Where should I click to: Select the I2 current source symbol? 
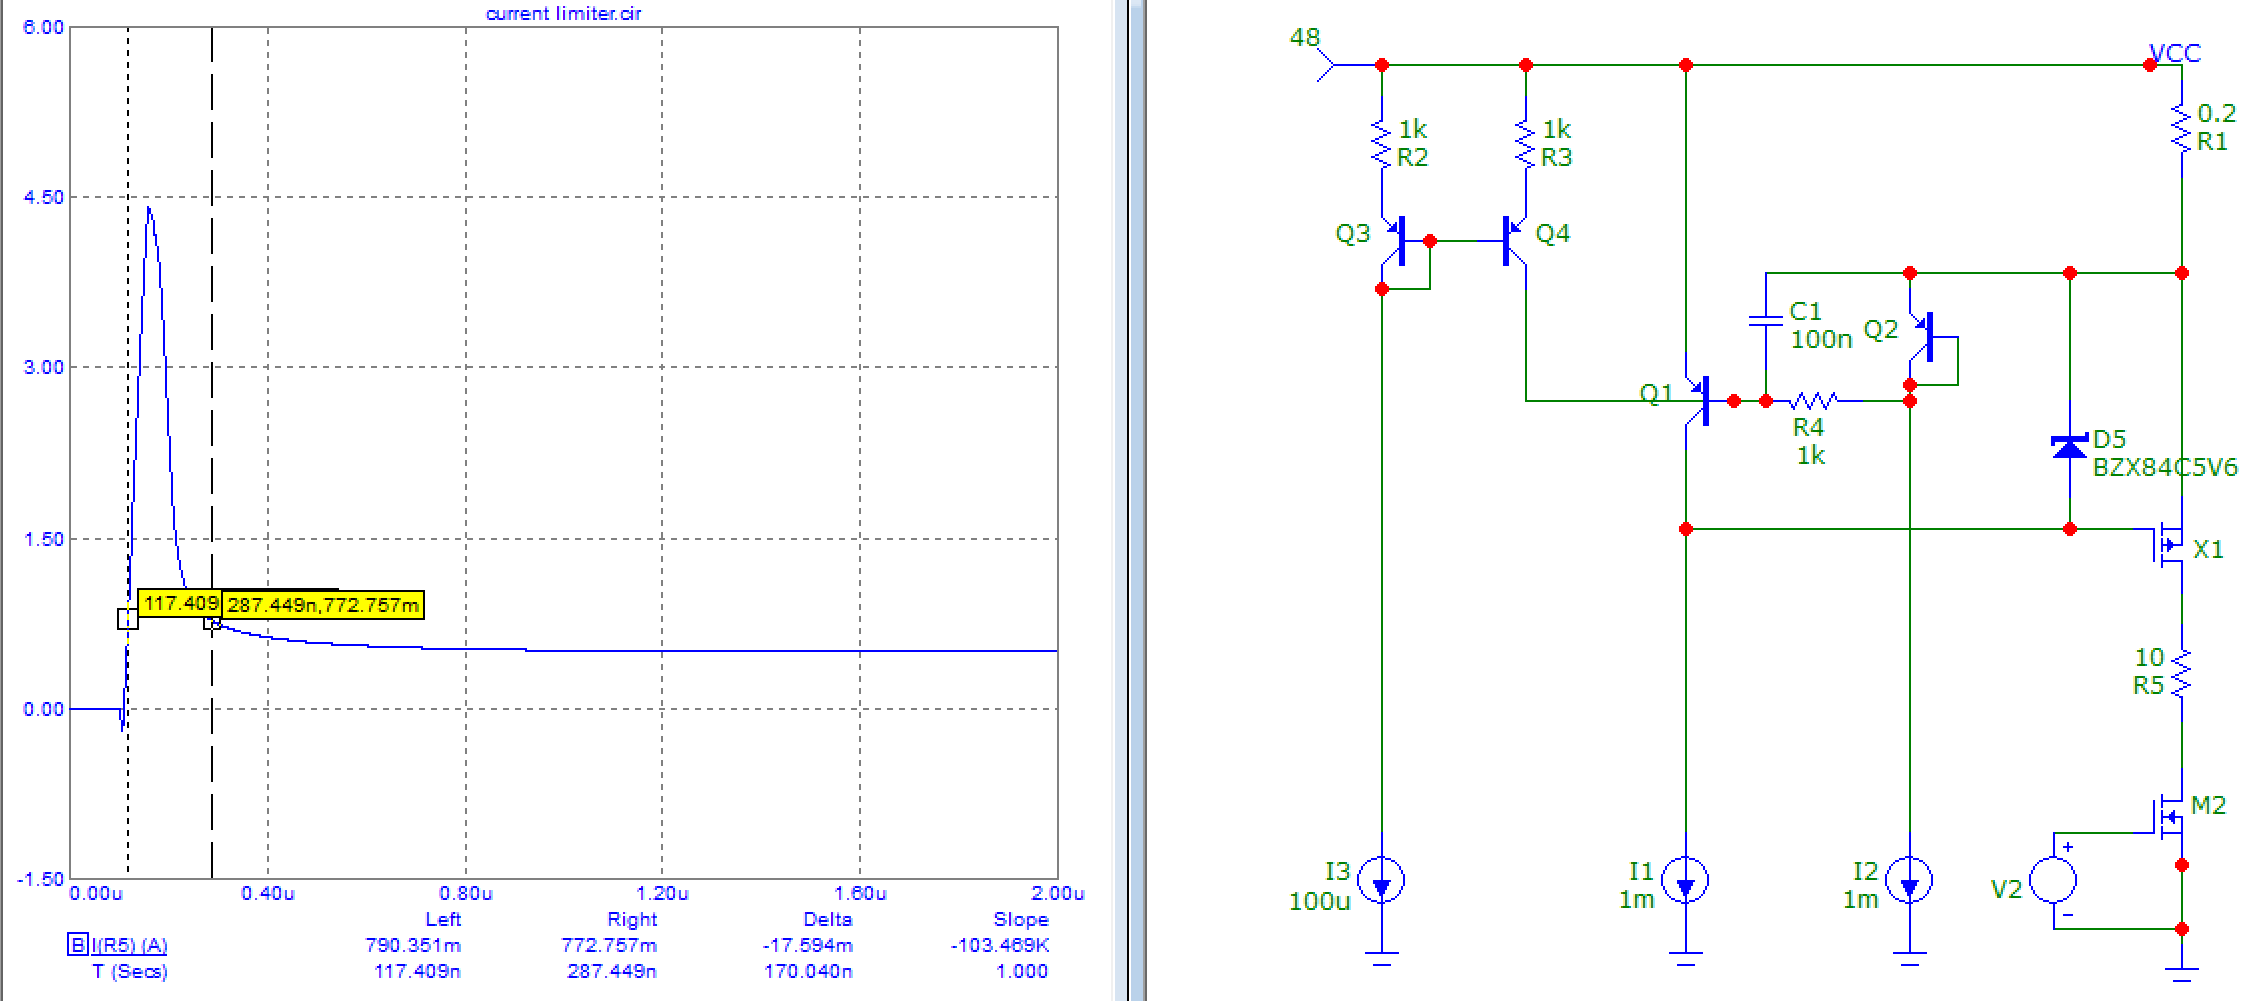click(1909, 881)
